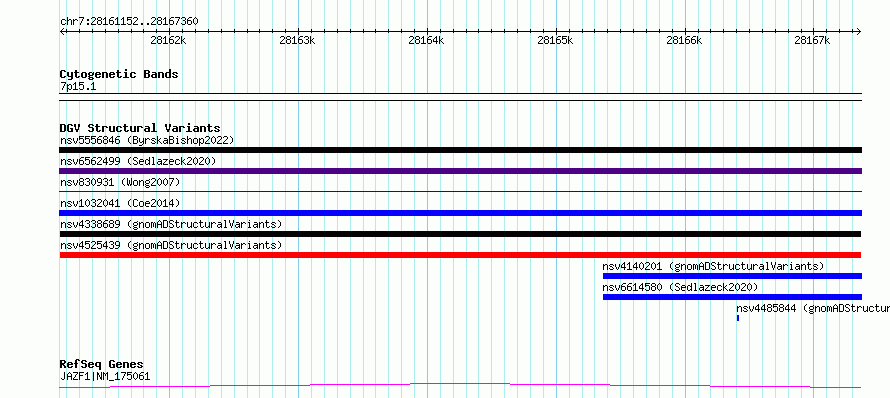Open the nsv4338689 gnomAD variant label
This screenshot has height=398, width=890.
tap(171, 224)
